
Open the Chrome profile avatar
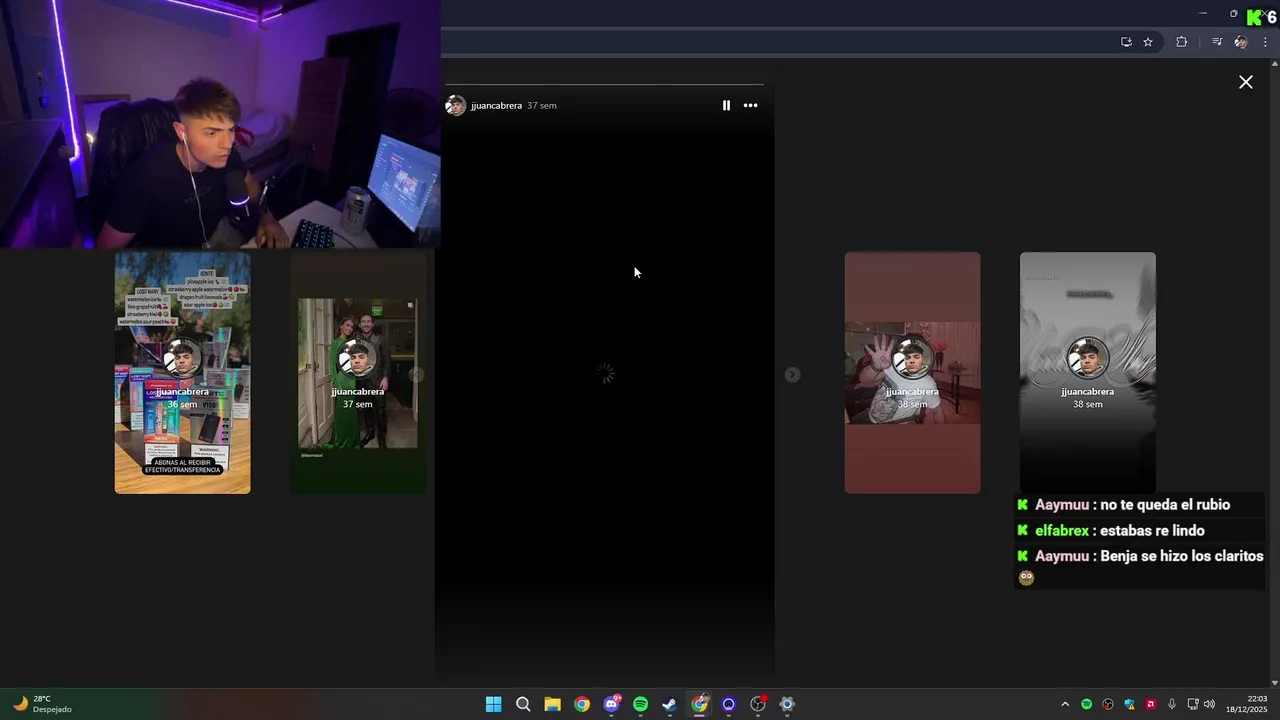(x=1241, y=42)
